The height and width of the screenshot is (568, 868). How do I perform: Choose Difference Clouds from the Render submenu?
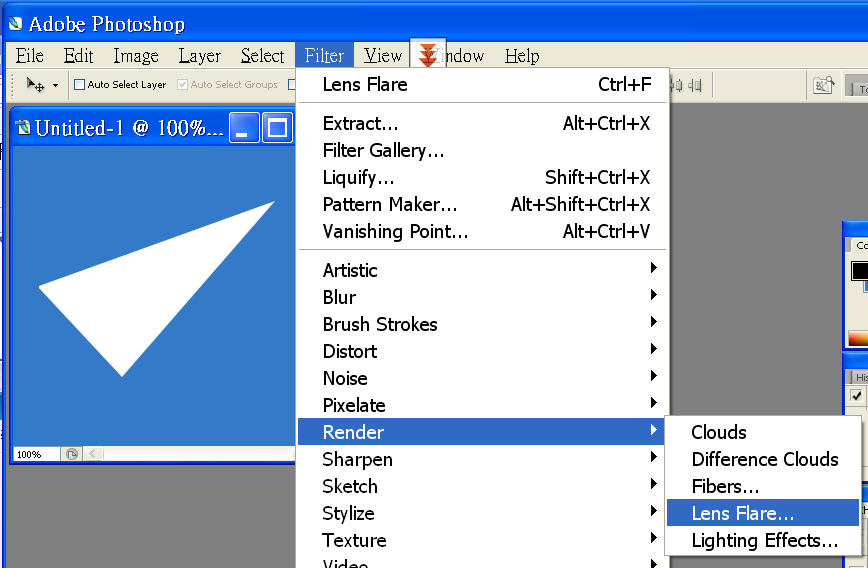coord(763,459)
